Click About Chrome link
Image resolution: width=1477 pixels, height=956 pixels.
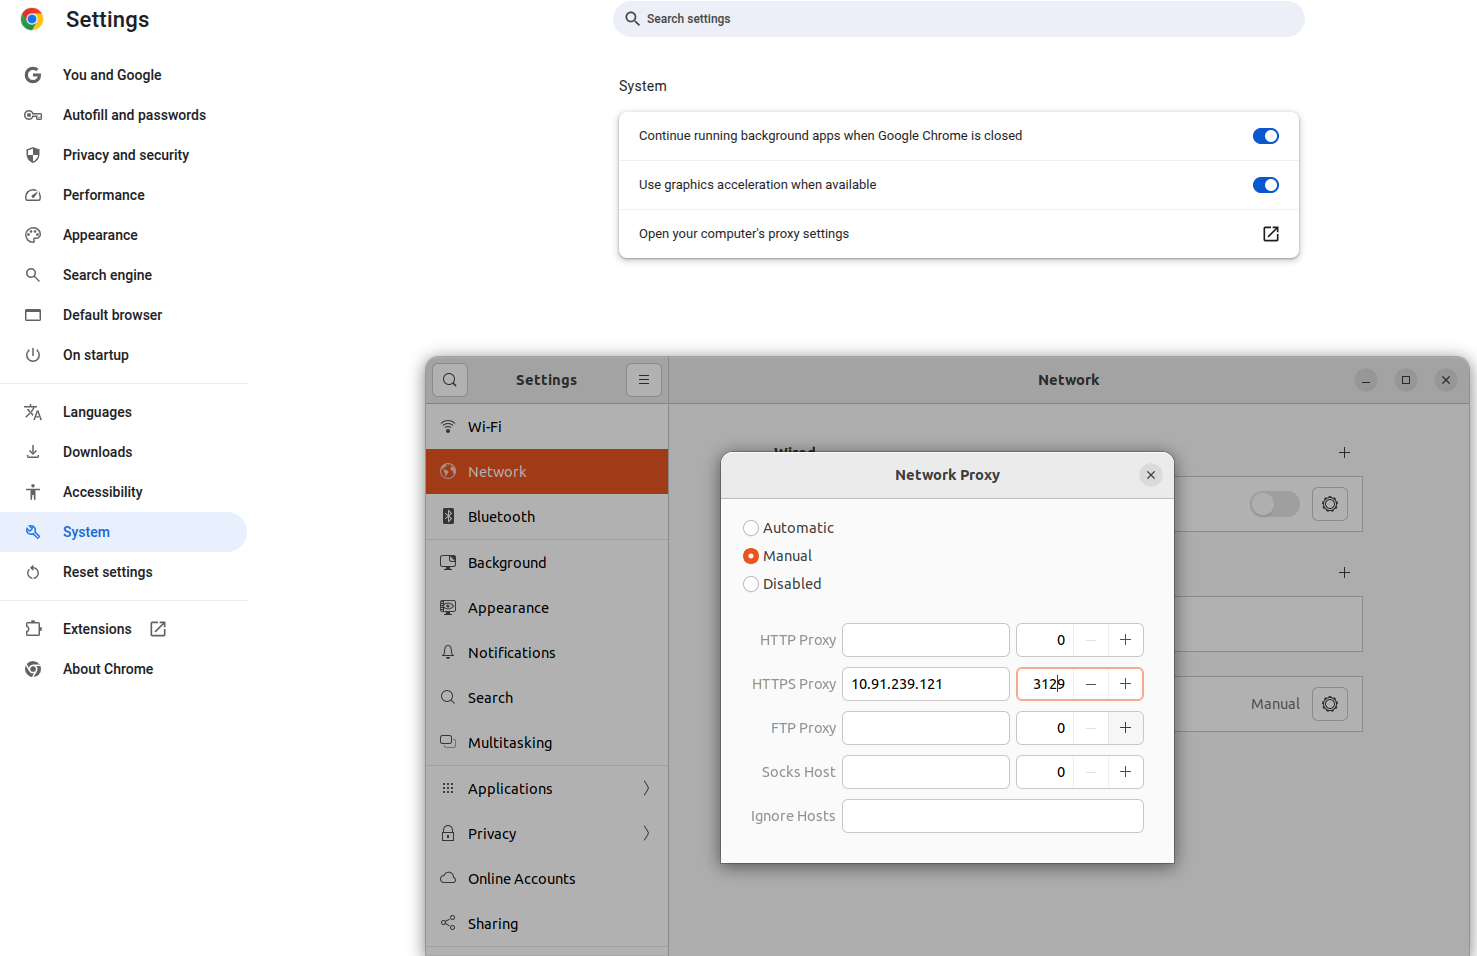(x=108, y=669)
